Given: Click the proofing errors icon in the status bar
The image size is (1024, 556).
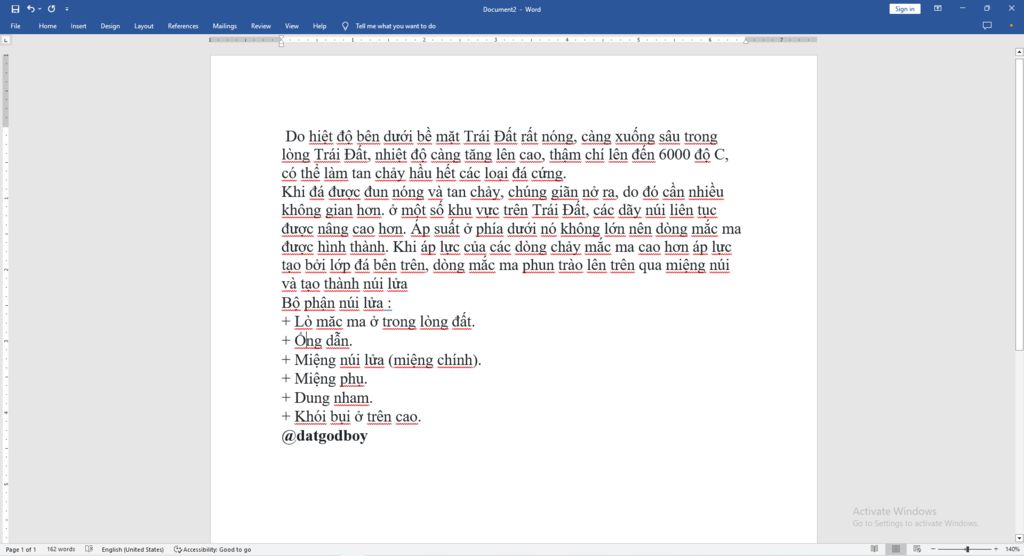Looking at the screenshot, I should click(89, 549).
